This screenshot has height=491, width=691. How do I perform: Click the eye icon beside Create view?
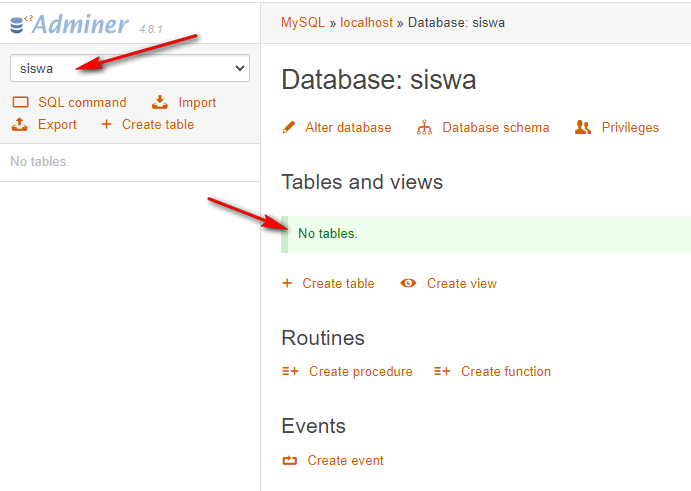tap(408, 283)
